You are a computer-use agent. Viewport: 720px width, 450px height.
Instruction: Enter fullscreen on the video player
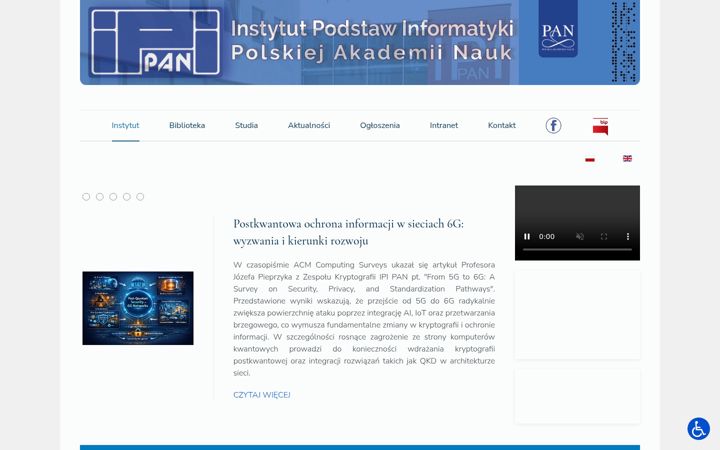coord(604,236)
